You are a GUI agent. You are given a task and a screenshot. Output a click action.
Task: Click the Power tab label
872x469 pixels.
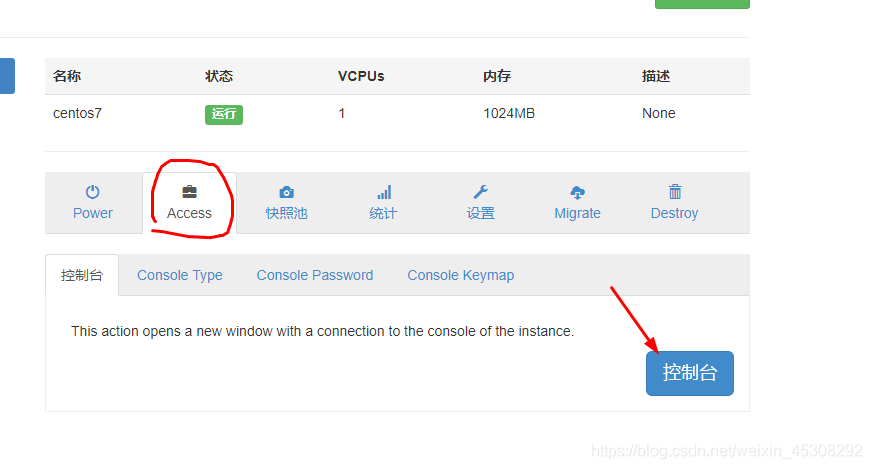tap(92, 214)
